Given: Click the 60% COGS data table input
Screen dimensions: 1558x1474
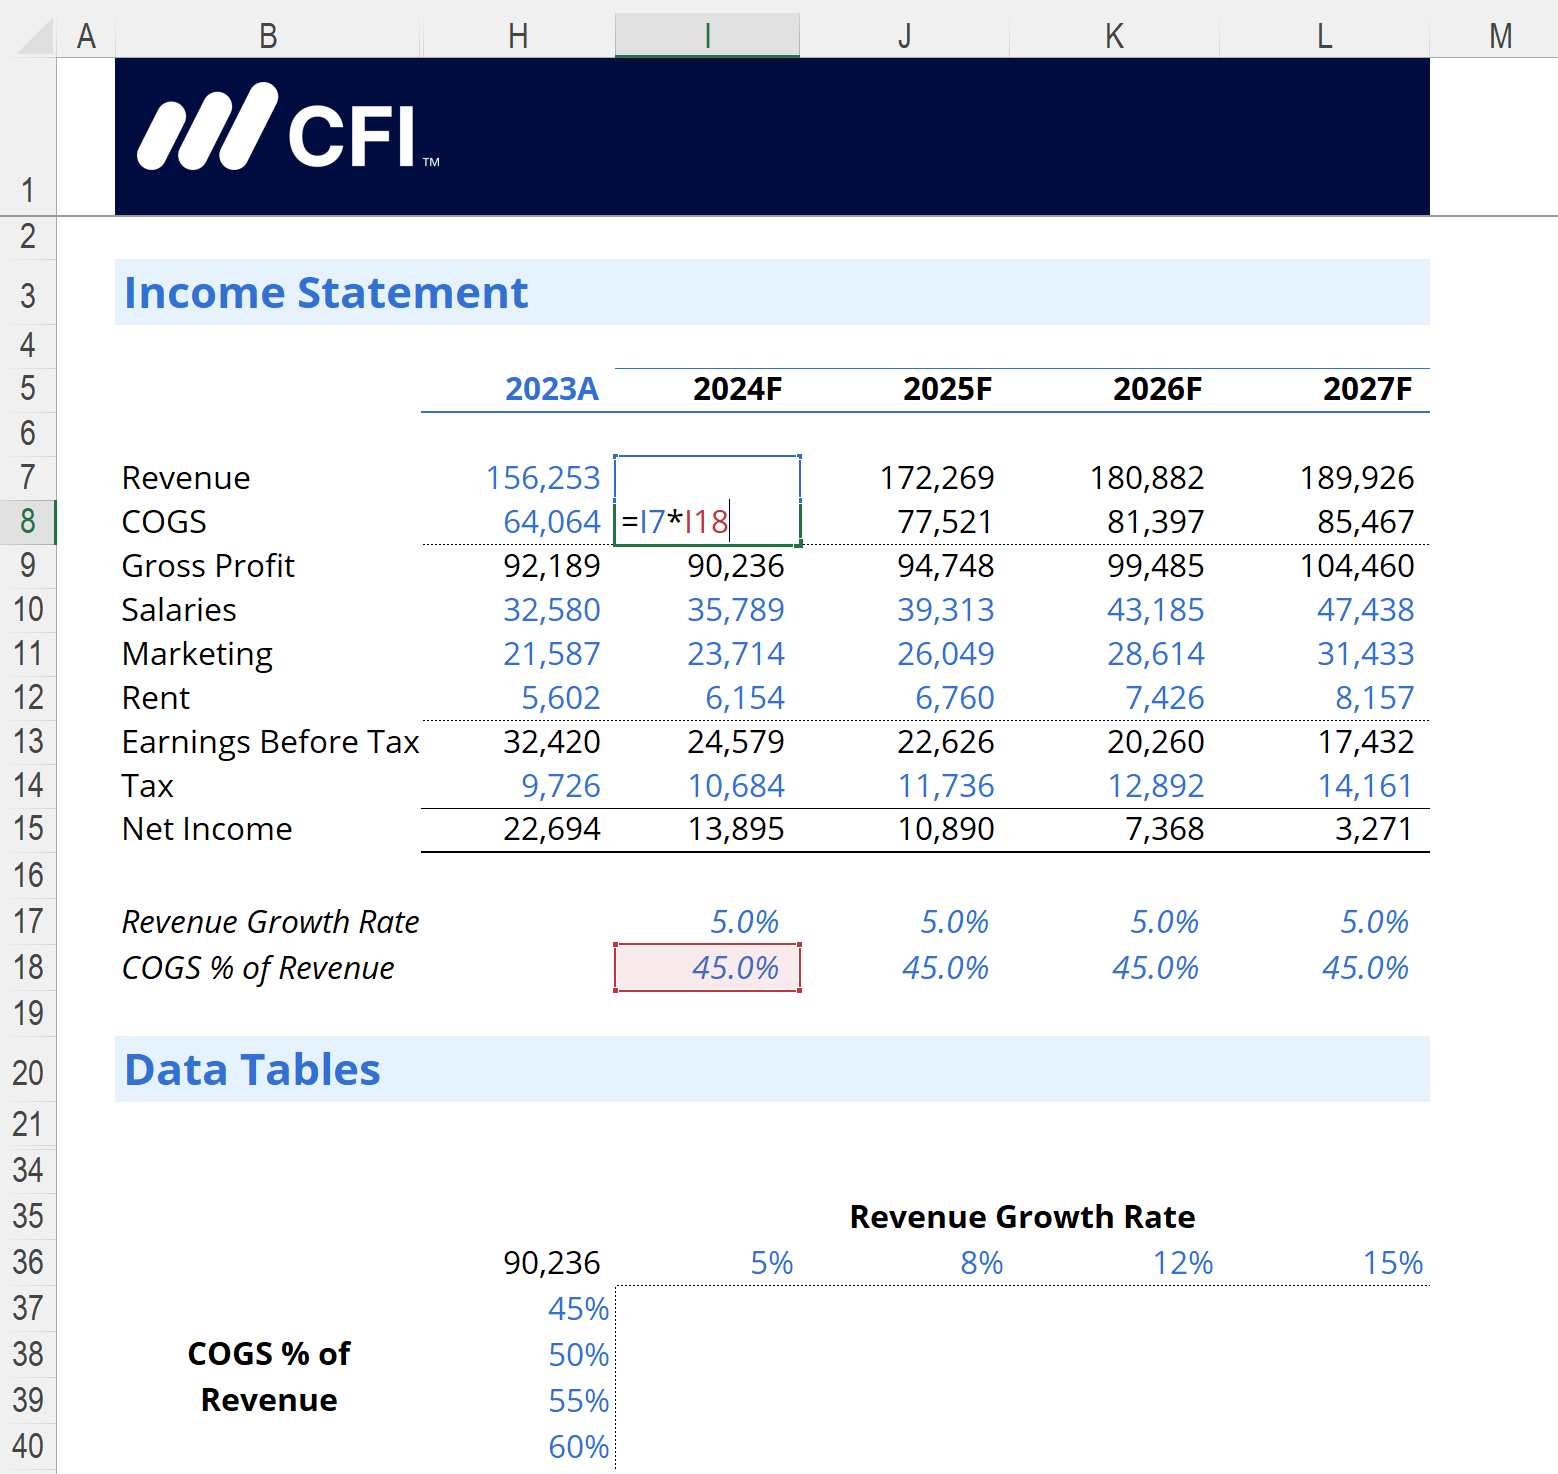Looking at the screenshot, I should (578, 1447).
